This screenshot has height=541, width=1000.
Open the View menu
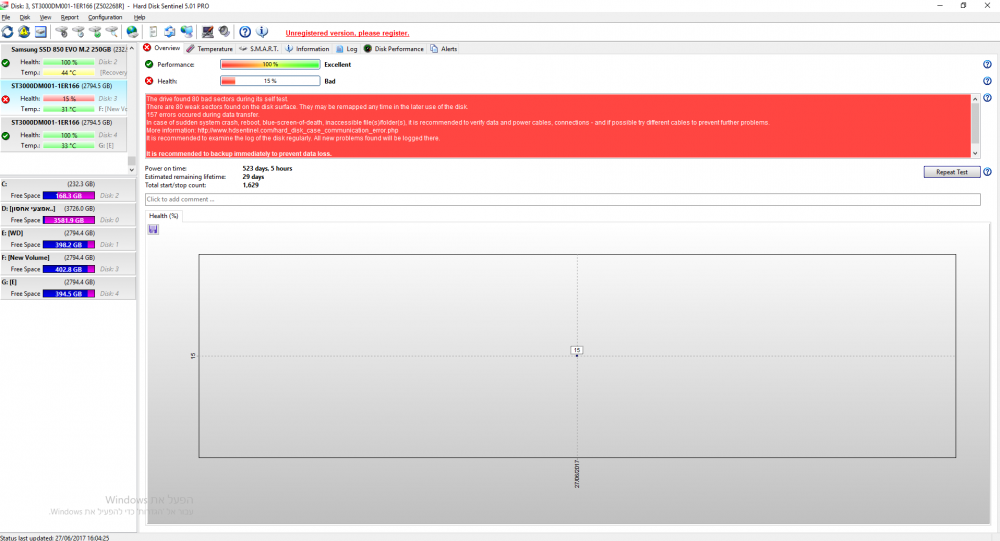click(x=45, y=17)
